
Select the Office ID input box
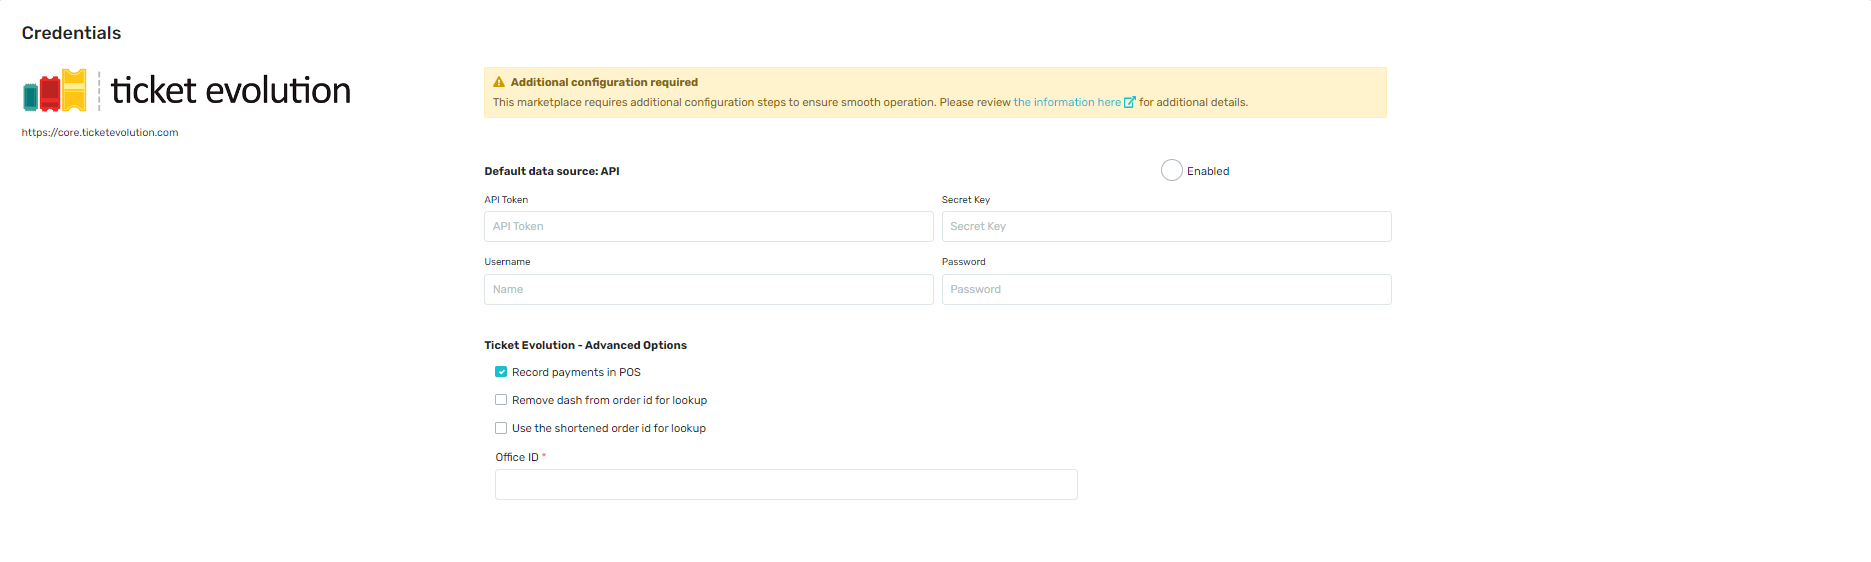[x=786, y=484]
